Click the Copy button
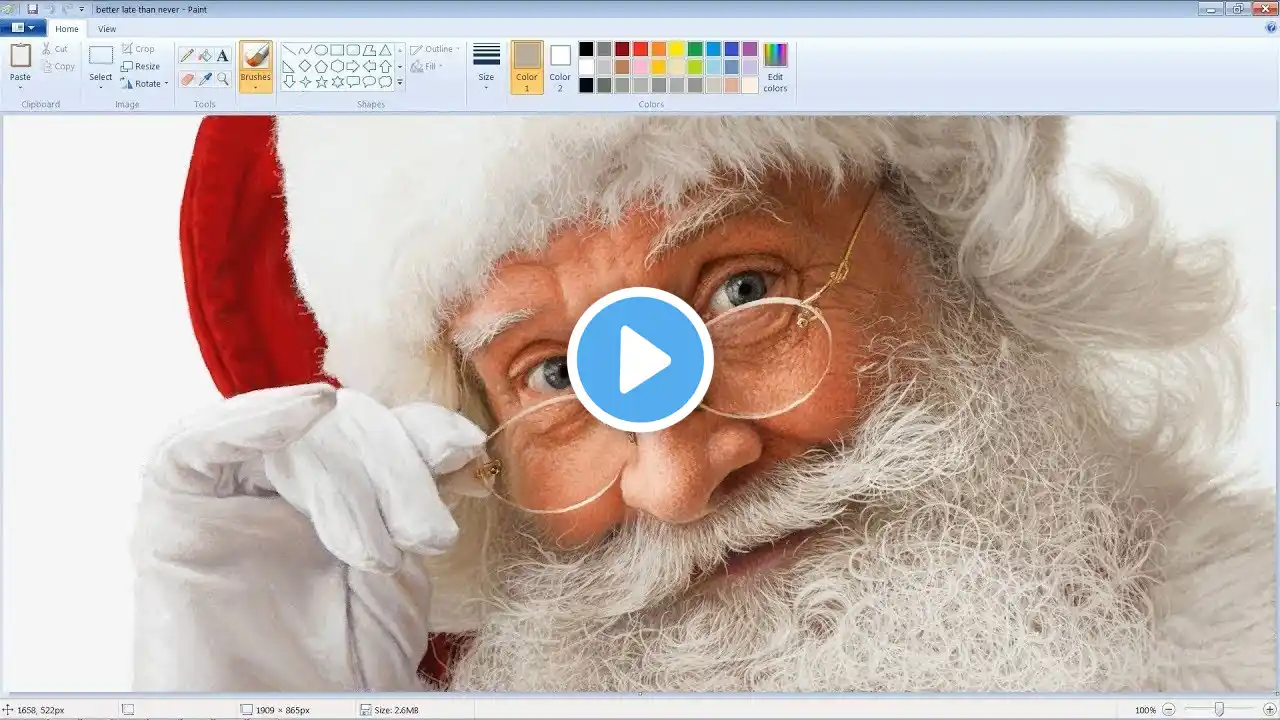The height and width of the screenshot is (720, 1280). click(58, 67)
